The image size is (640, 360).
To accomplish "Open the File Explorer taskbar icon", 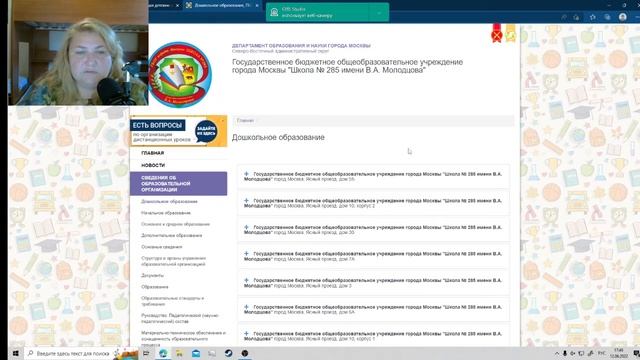I will (179, 353).
